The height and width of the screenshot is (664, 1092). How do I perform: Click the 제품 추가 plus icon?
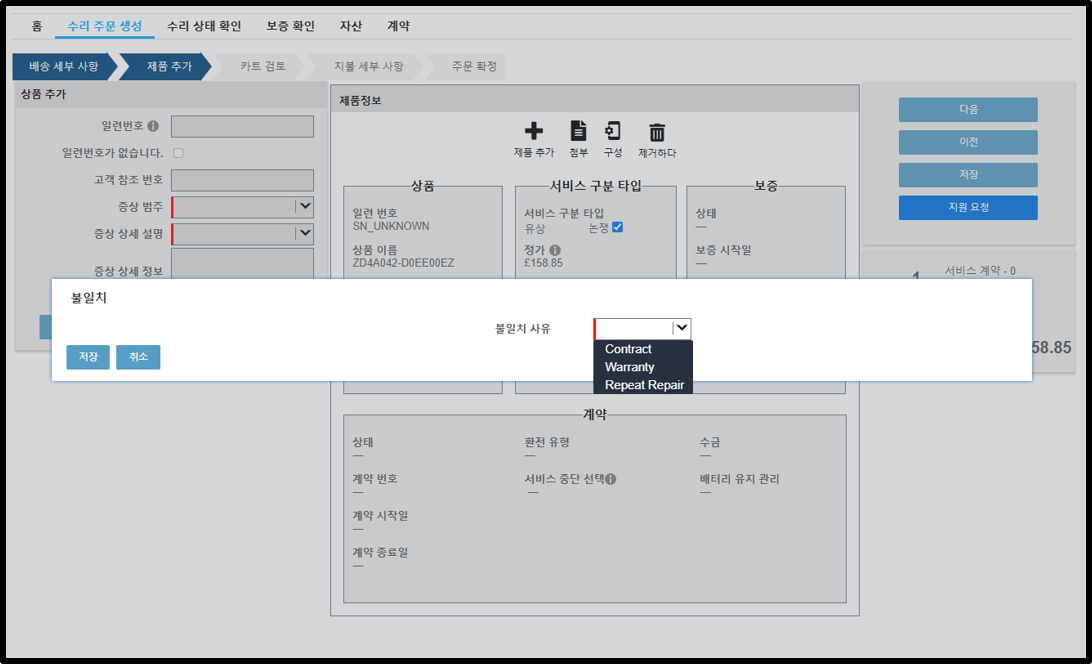[533, 131]
